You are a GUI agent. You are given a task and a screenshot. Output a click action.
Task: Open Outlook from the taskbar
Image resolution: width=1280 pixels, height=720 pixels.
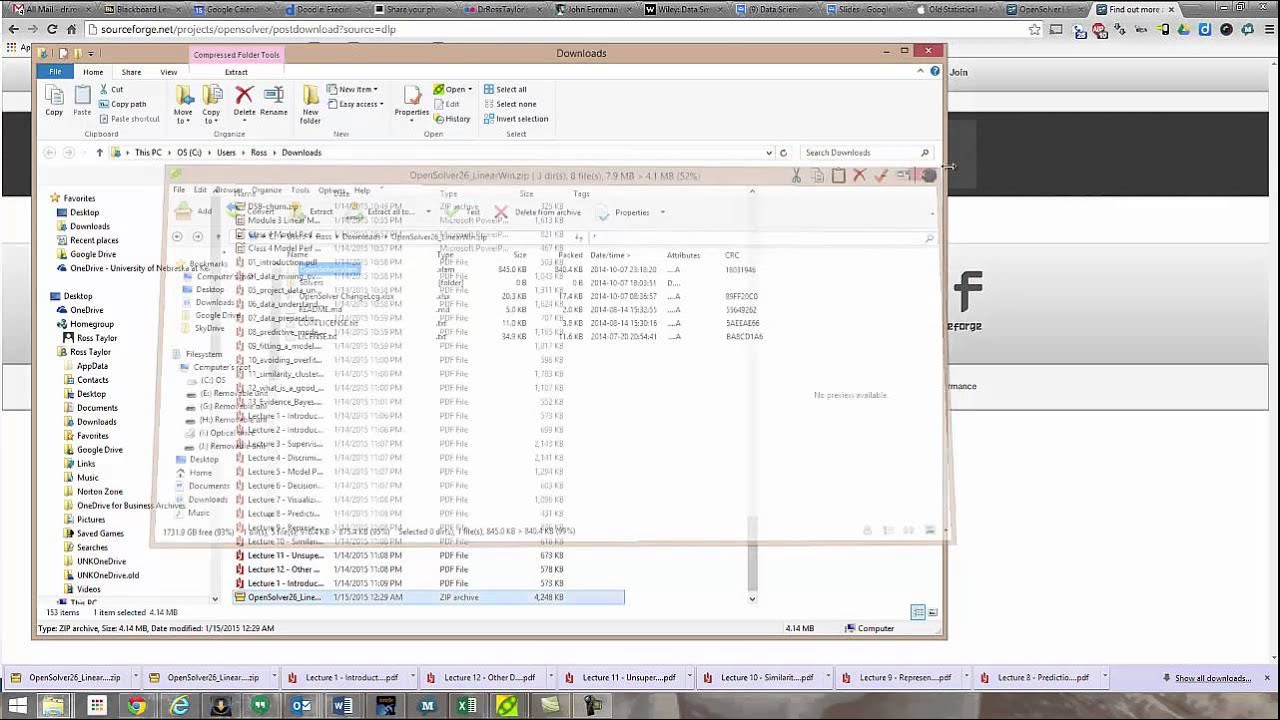point(302,706)
